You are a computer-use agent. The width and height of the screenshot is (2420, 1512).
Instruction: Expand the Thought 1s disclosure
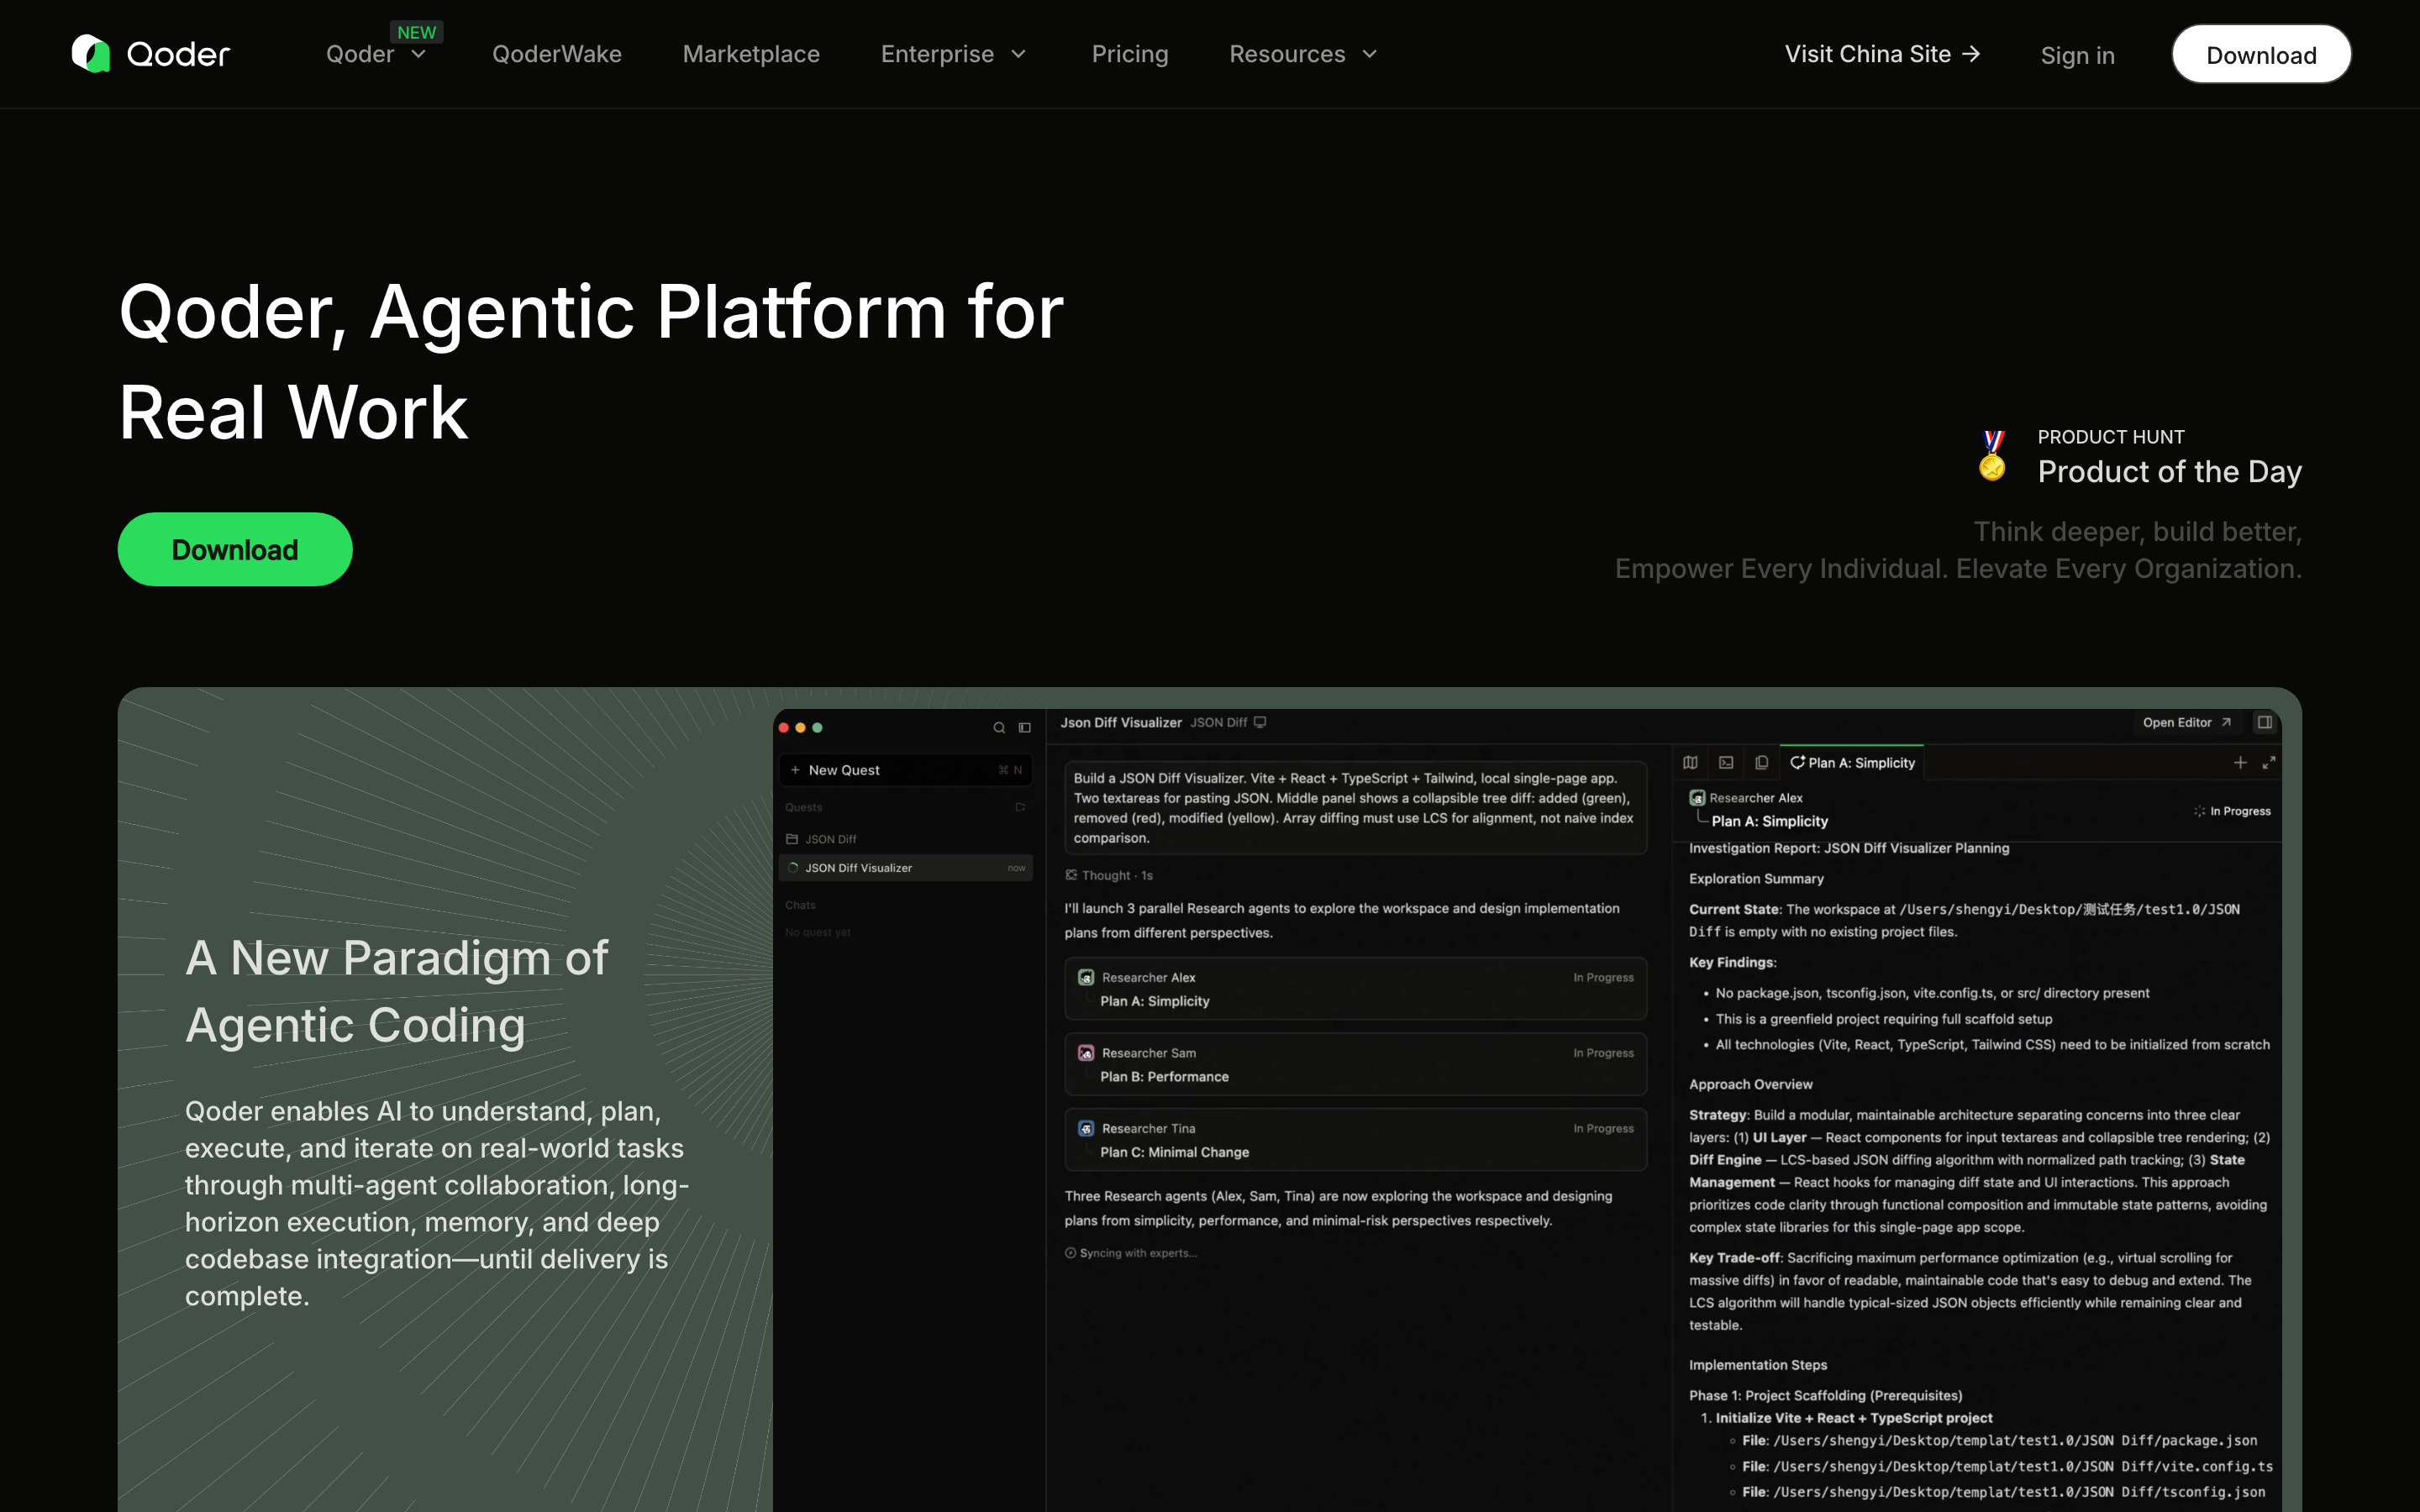(x=1109, y=875)
